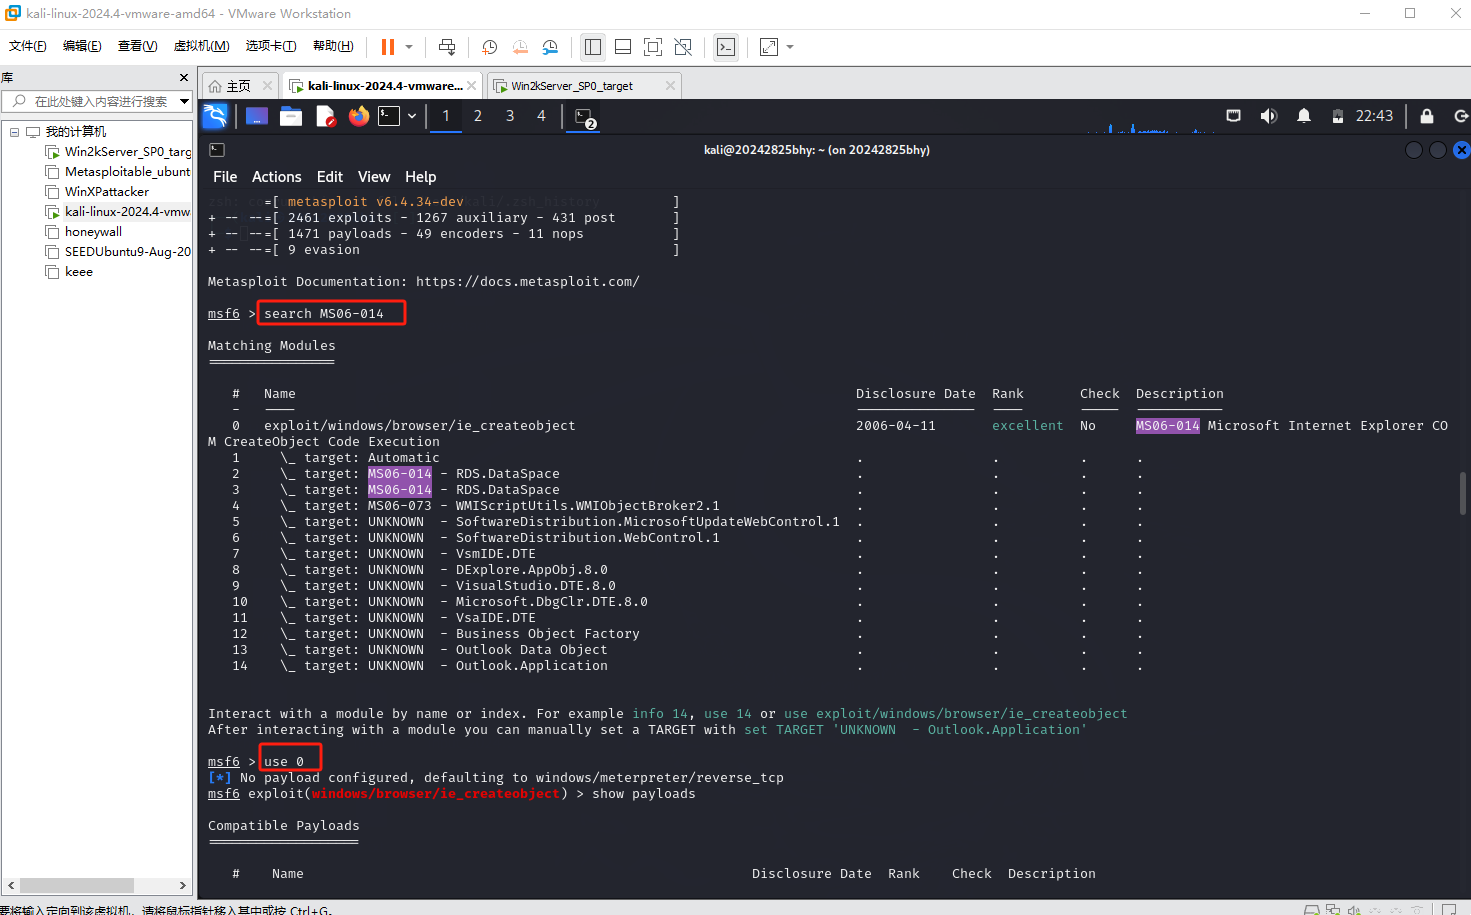Select honeywall in the library
This screenshot has width=1471, height=915.
pos(84,232)
